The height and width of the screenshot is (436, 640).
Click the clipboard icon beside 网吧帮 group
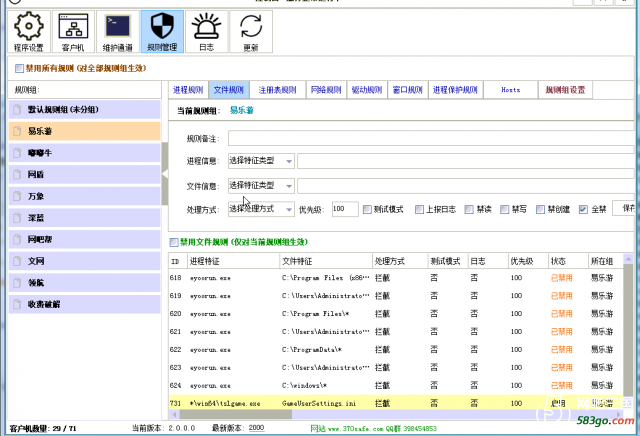[17, 239]
